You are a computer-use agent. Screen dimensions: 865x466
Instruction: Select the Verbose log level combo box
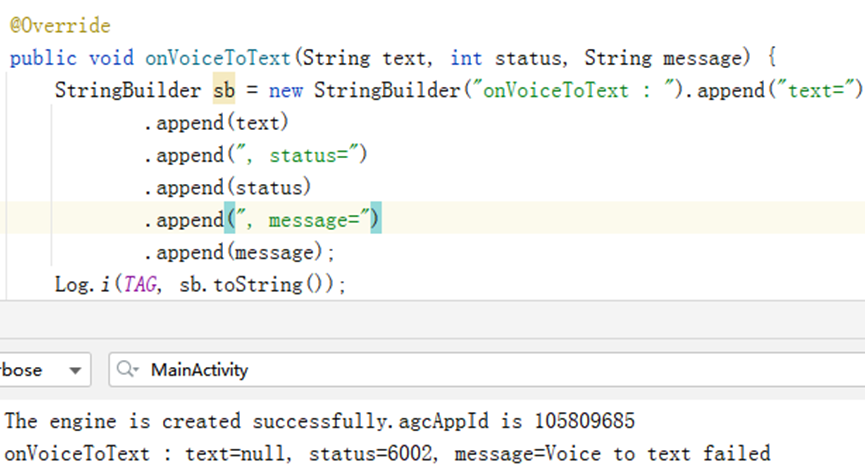[45, 369]
